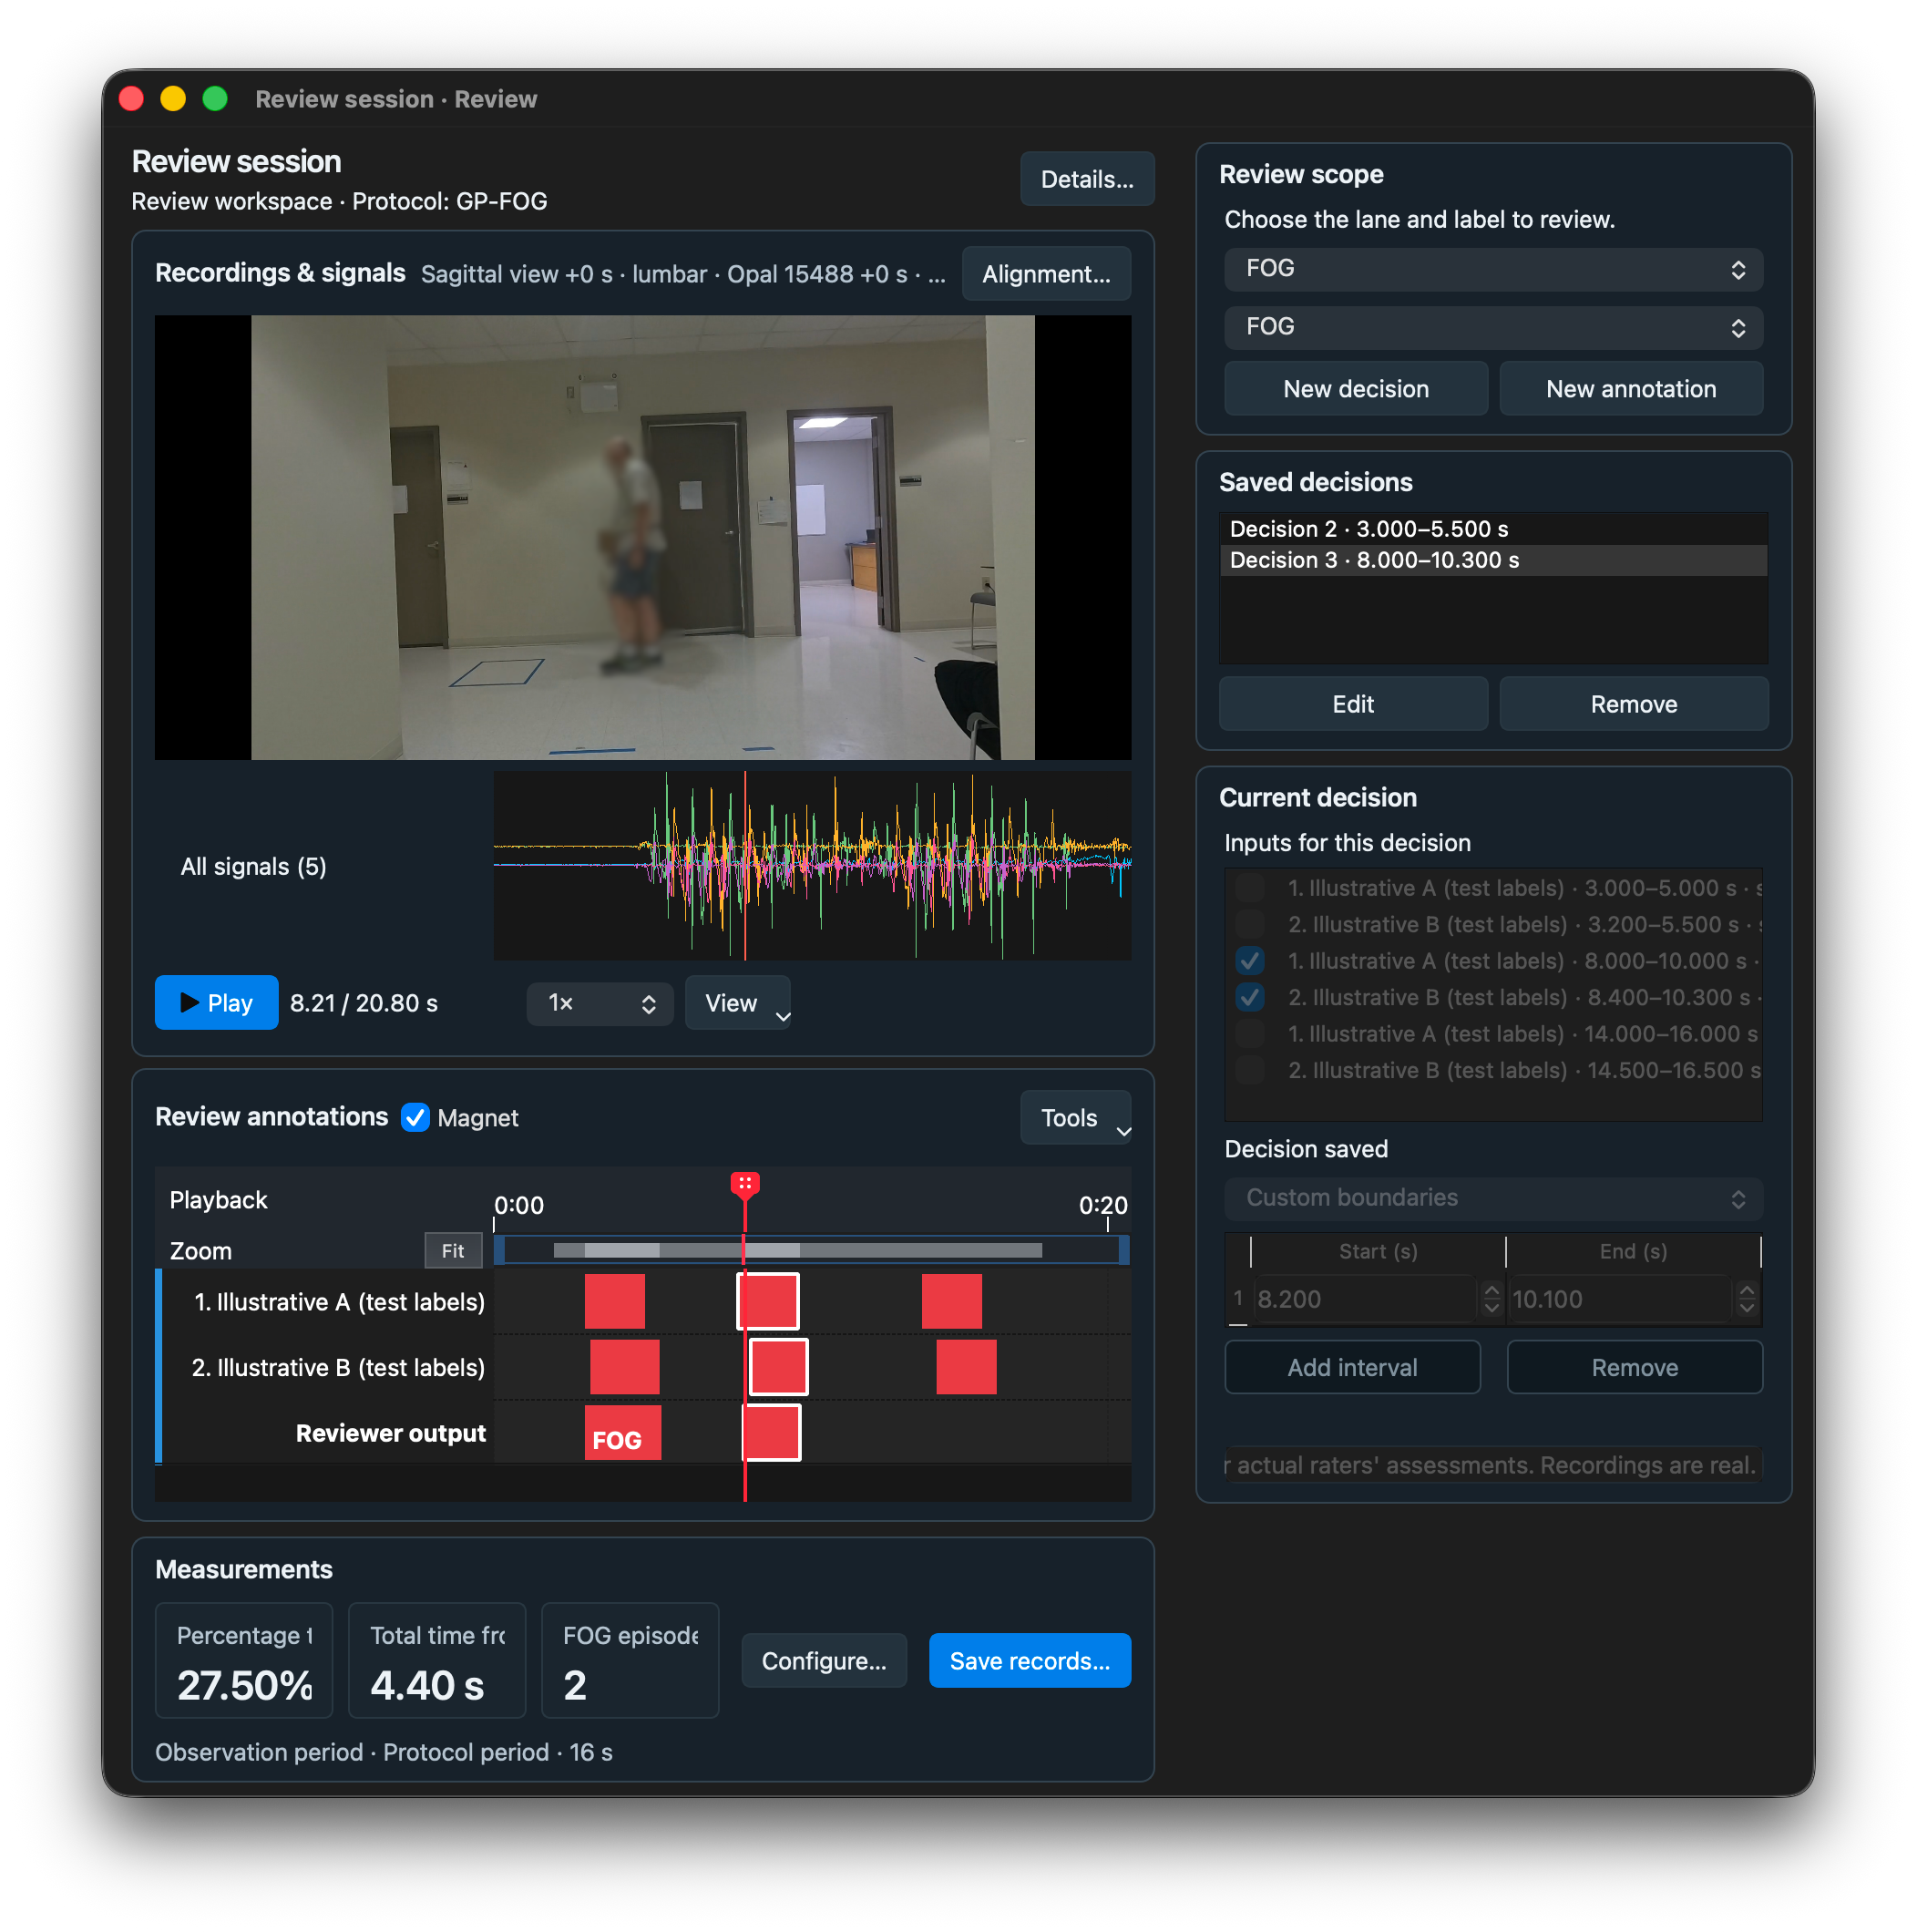Click Remove under Current decision
The height and width of the screenshot is (1932, 1917).
(1634, 1367)
